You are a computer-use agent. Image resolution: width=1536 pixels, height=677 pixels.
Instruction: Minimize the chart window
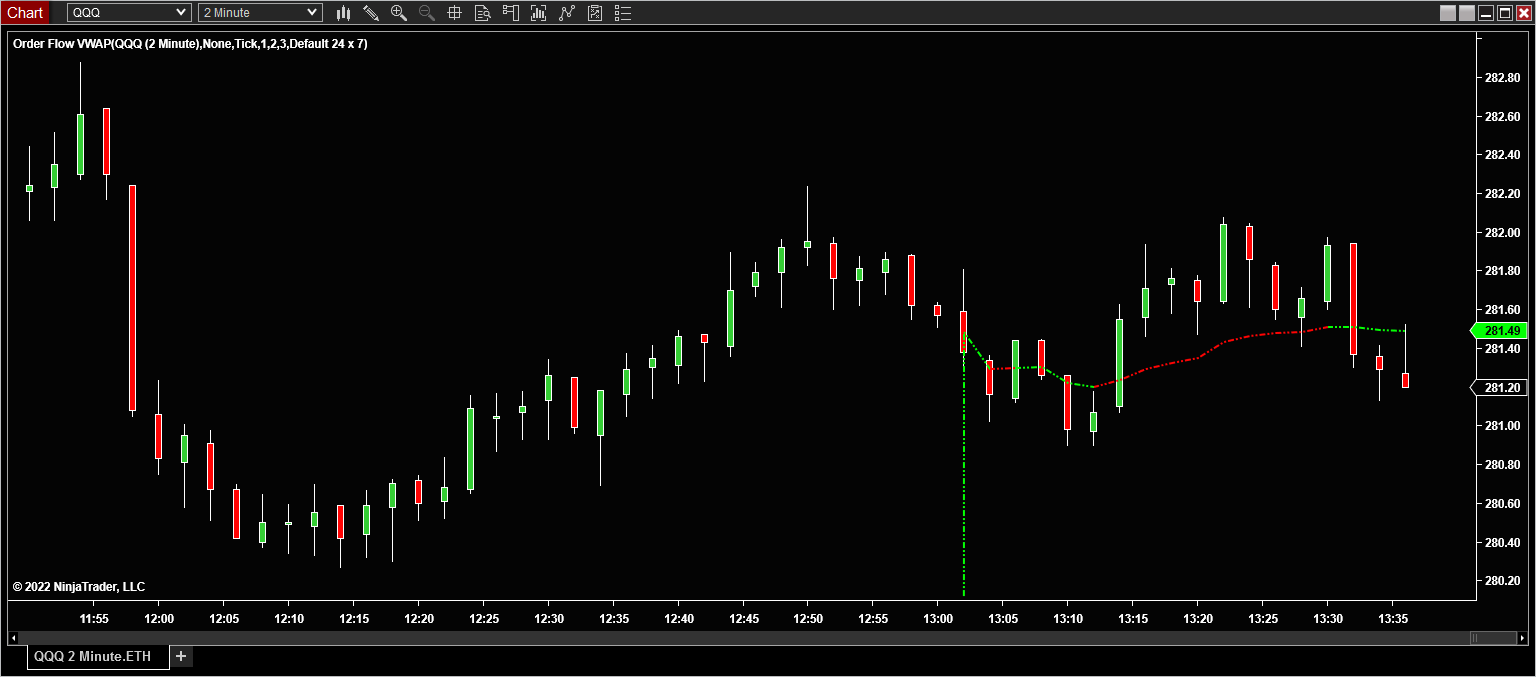tap(1486, 13)
